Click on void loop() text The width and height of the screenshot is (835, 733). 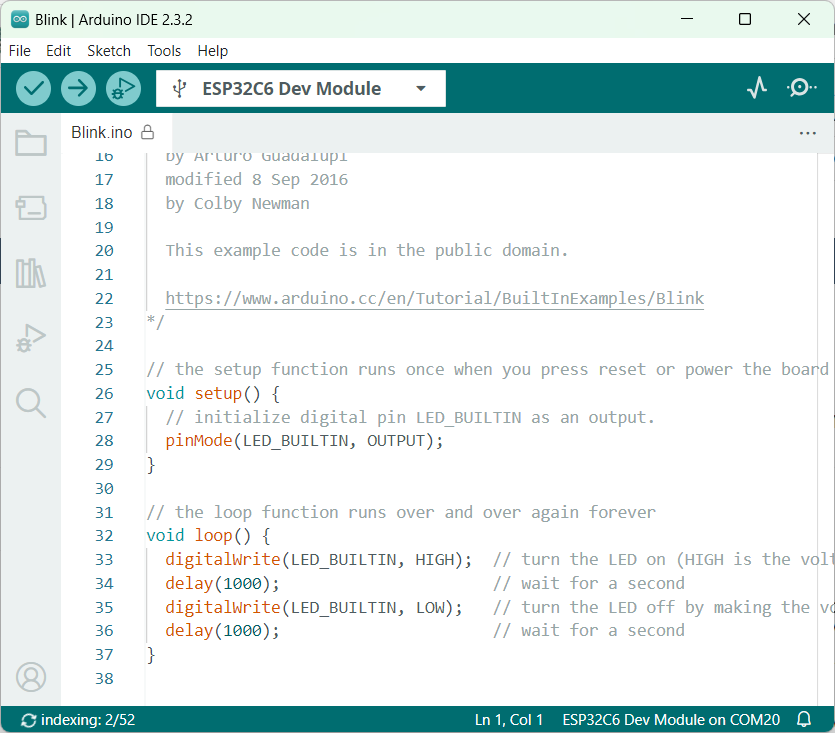tap(199, 535)
